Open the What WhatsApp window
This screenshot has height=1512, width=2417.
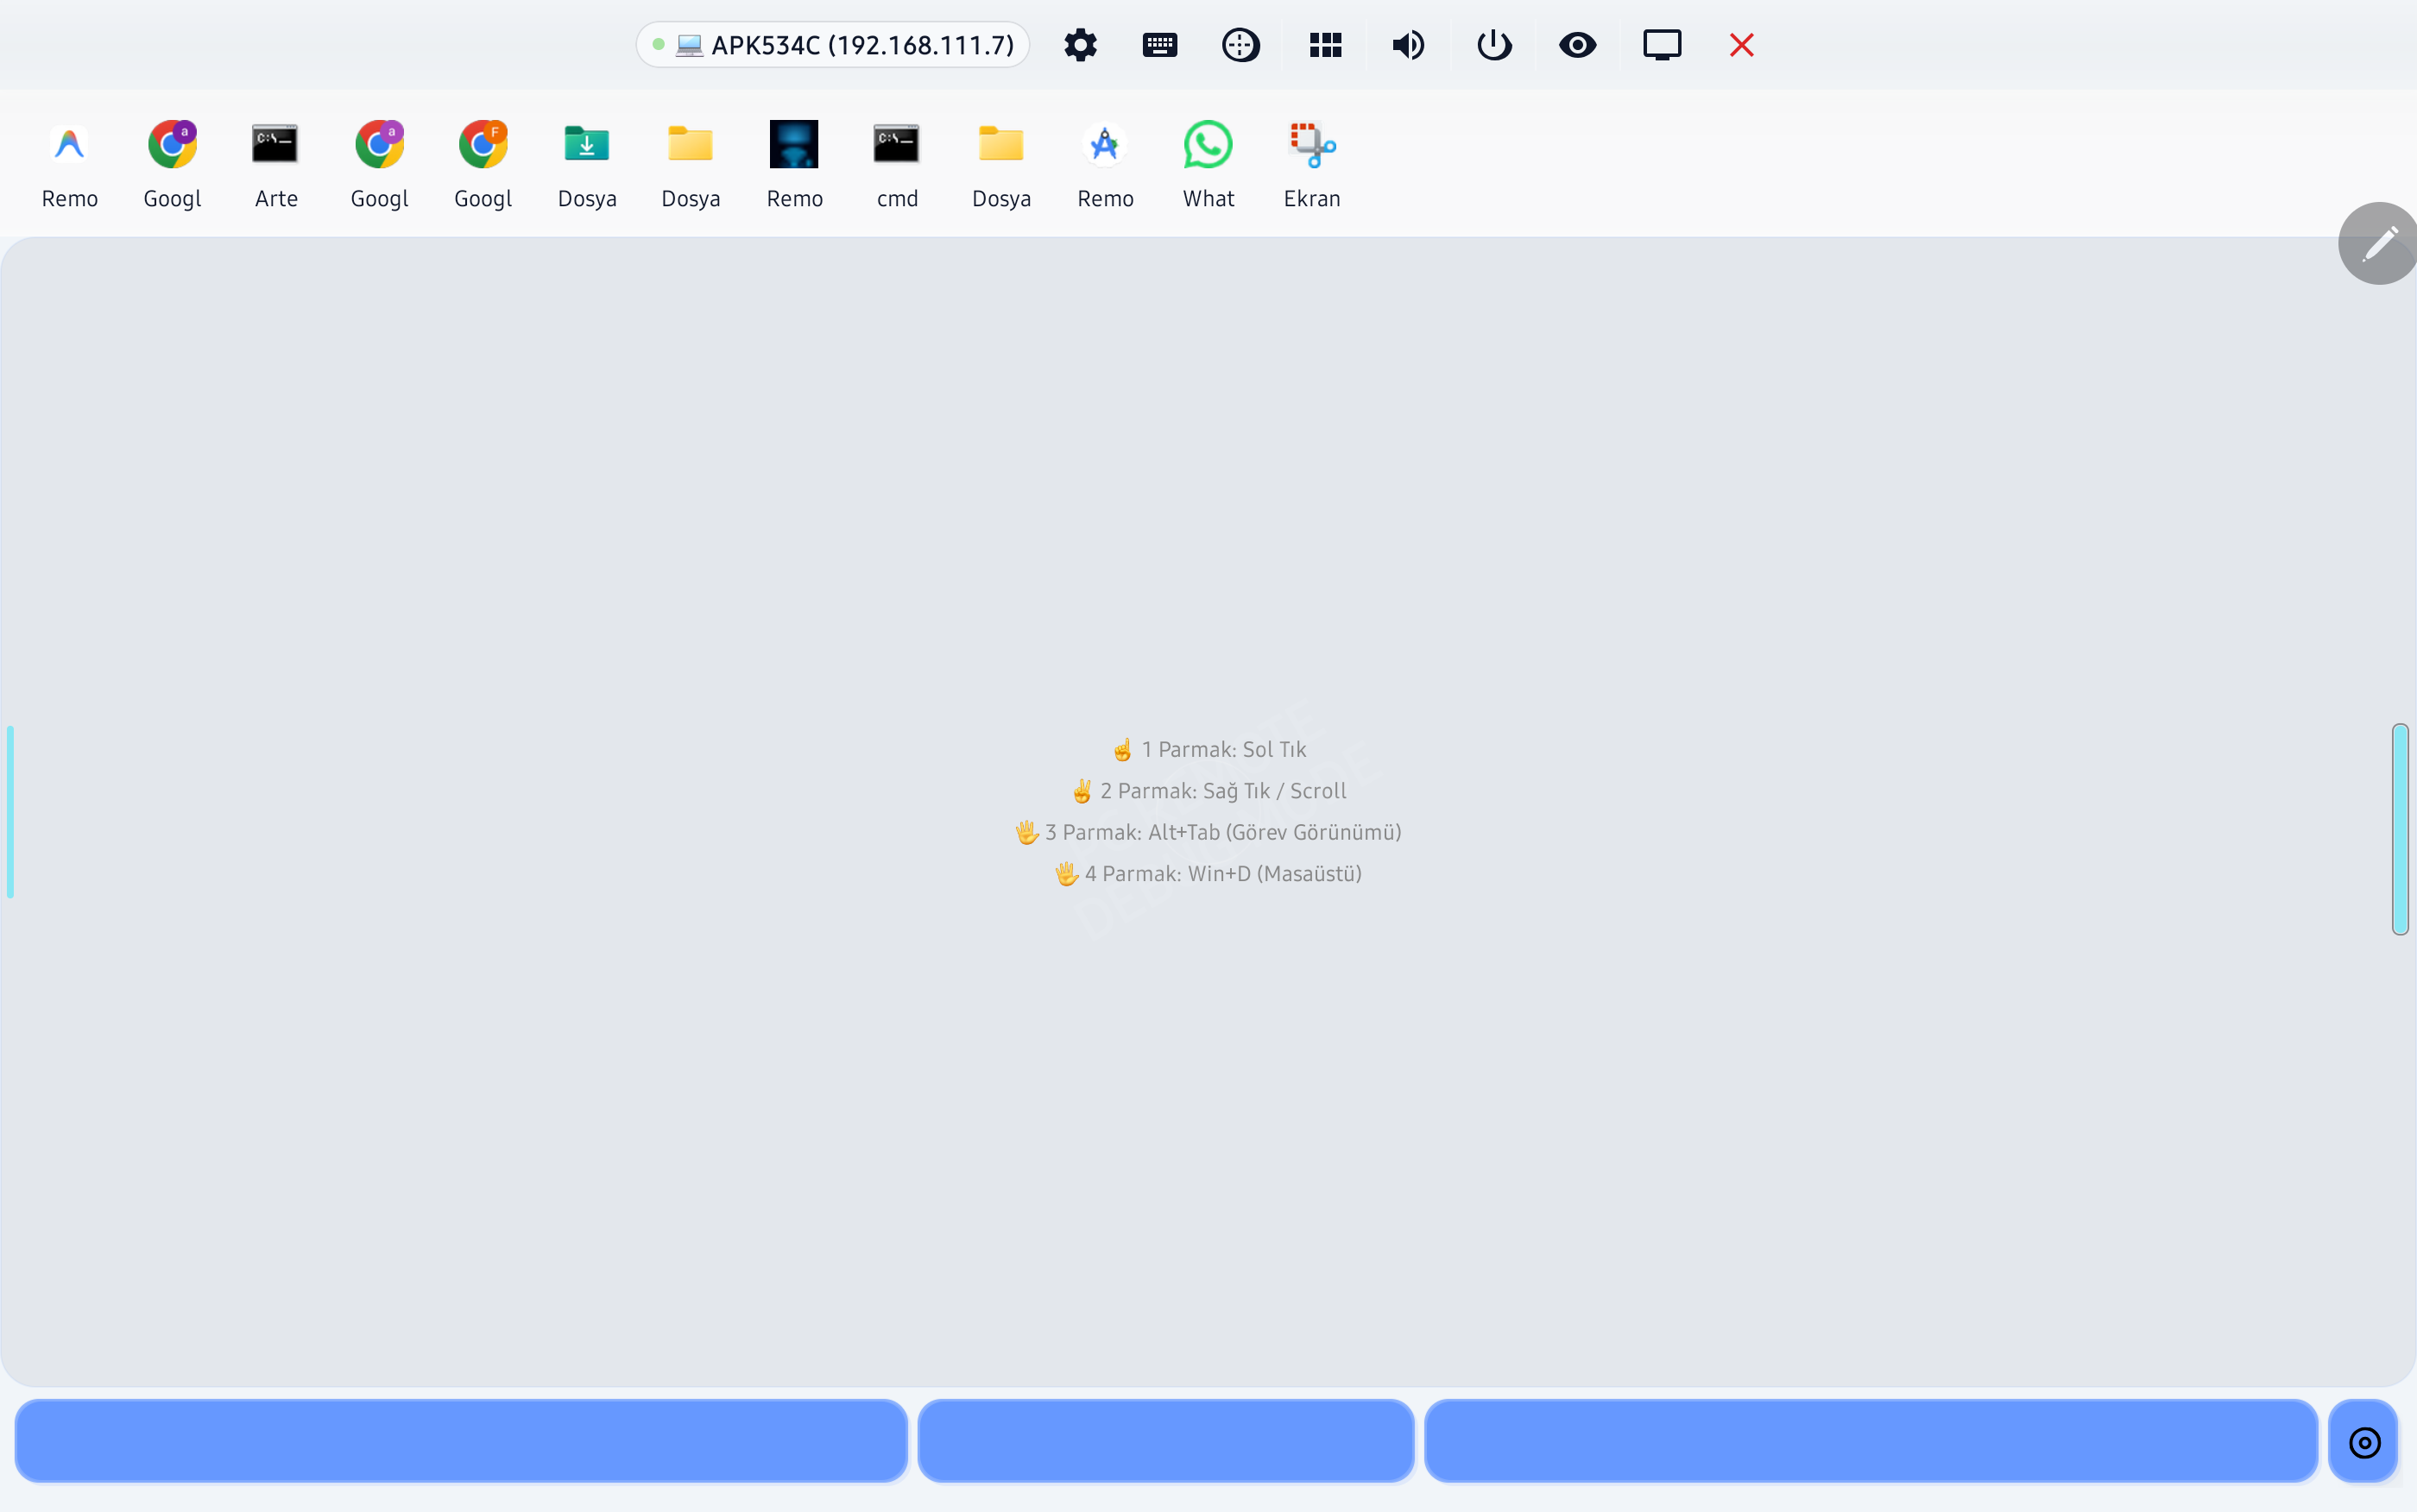1208,165
